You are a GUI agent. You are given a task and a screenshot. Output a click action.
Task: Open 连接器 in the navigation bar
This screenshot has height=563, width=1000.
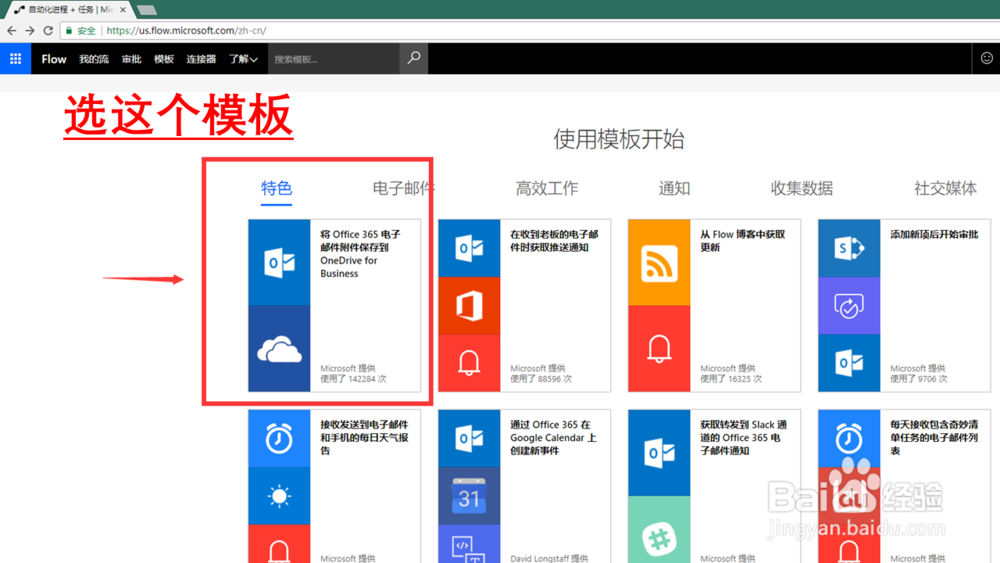(201, 59)
